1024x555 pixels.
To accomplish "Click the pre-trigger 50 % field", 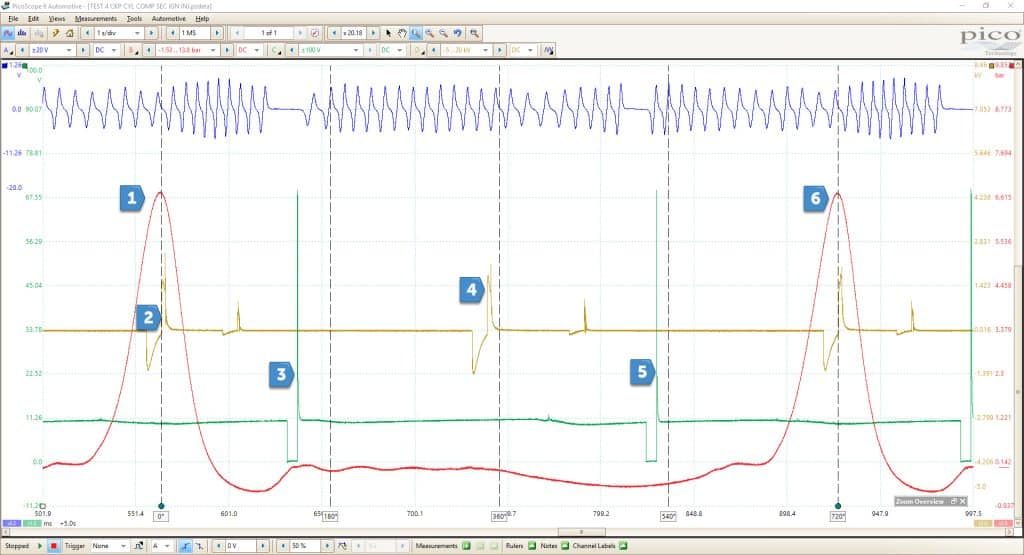I will [x=305, y=546].
